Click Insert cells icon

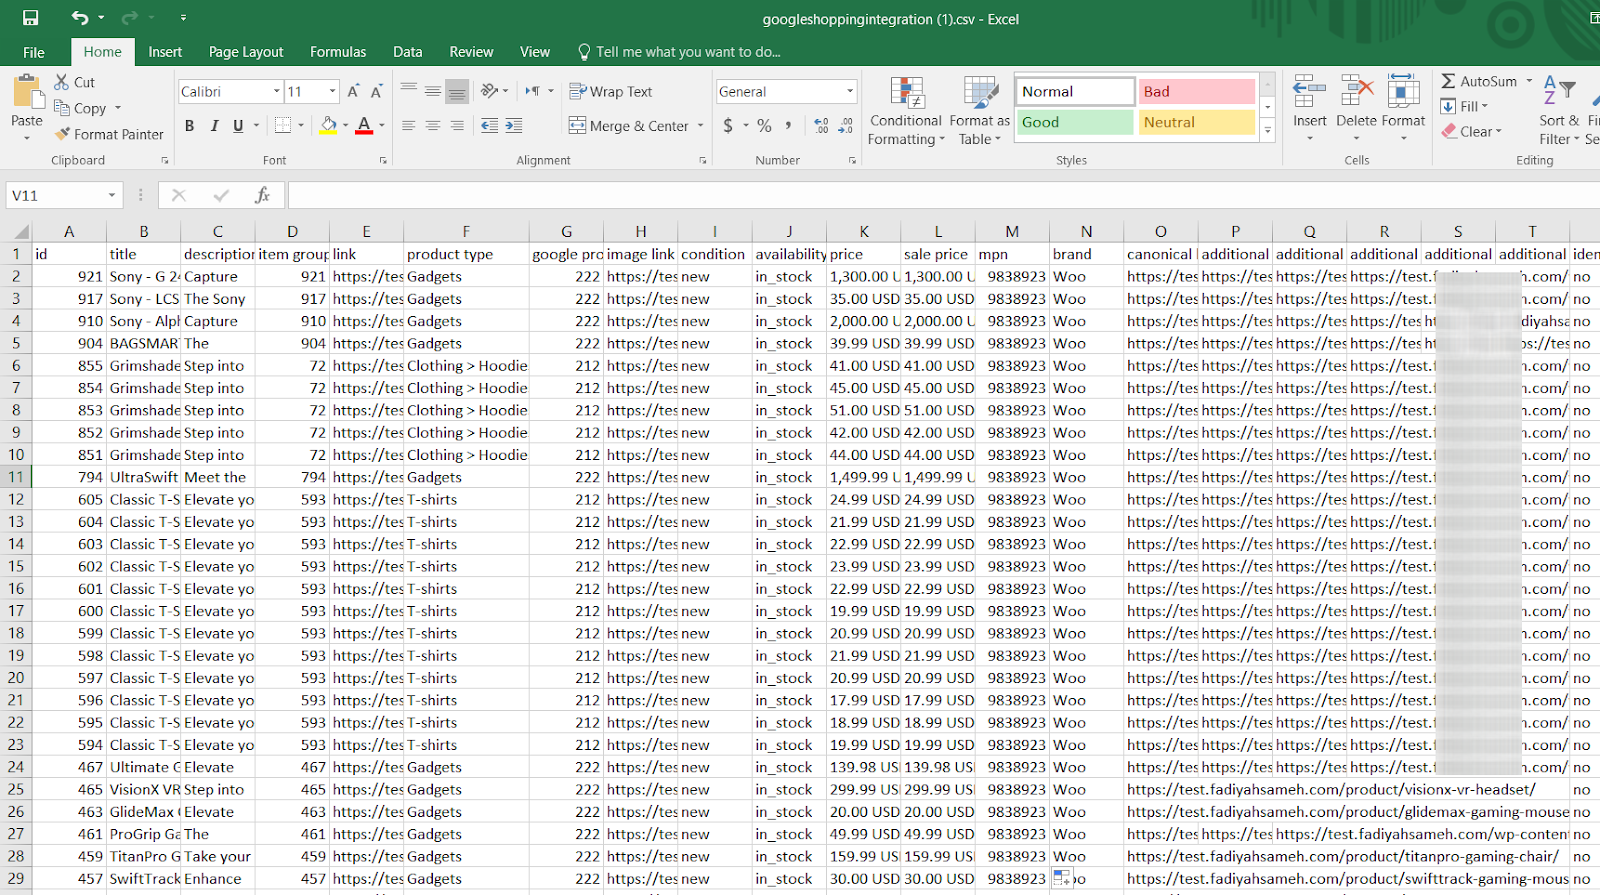[1309, 91]
